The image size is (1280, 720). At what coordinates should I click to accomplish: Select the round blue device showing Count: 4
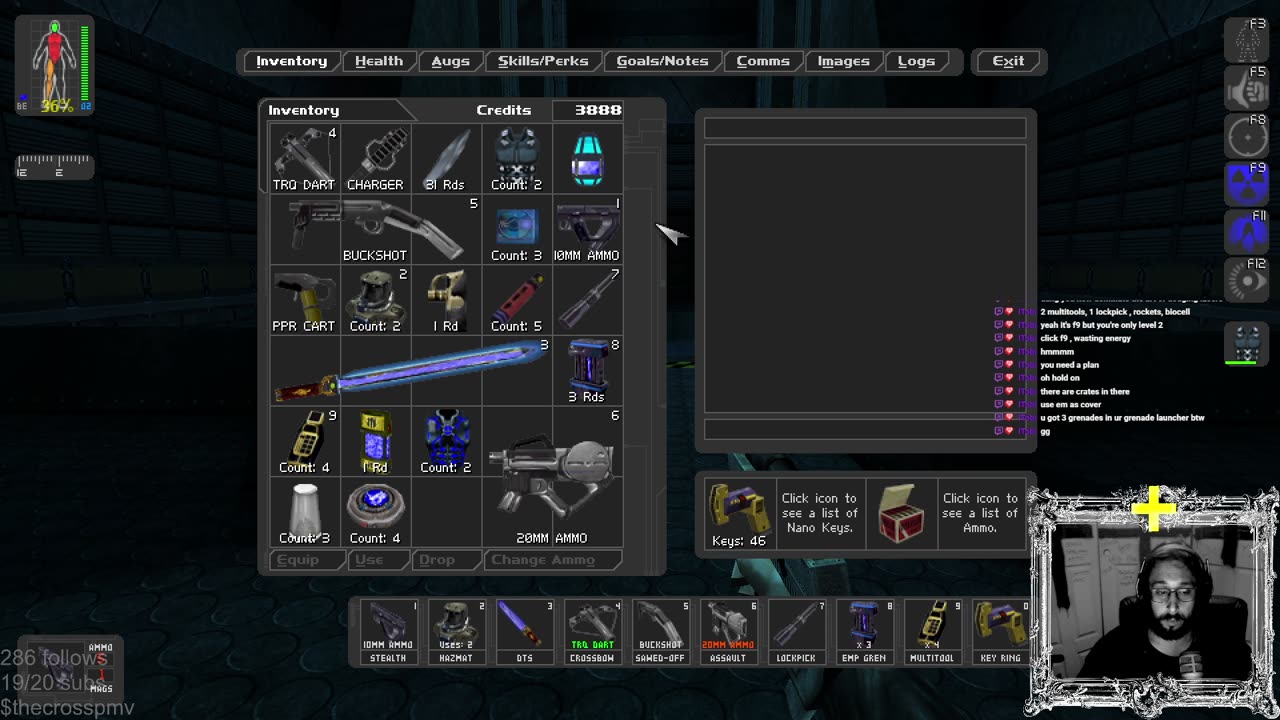[375, 513]
